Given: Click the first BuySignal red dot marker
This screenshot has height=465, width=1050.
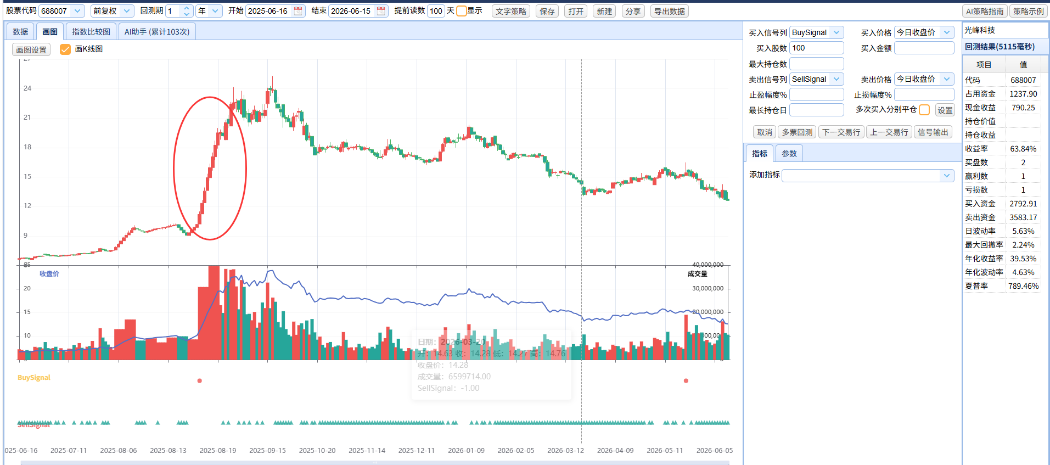Looking at the screenshot, I should click(x=200, y=381).
